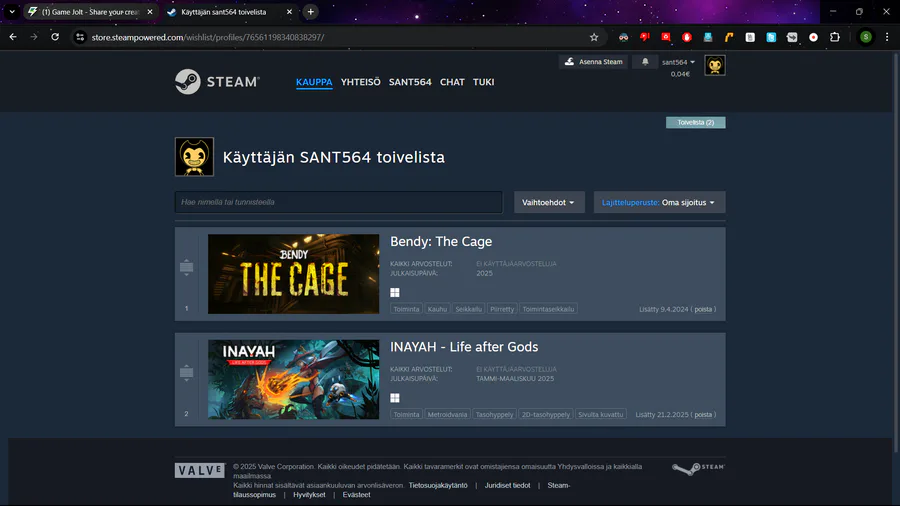The height and width of the screenshot is (506, 900).
Task: Click reorder handle for INAYAH row
Action: click(x=186, y=373)
